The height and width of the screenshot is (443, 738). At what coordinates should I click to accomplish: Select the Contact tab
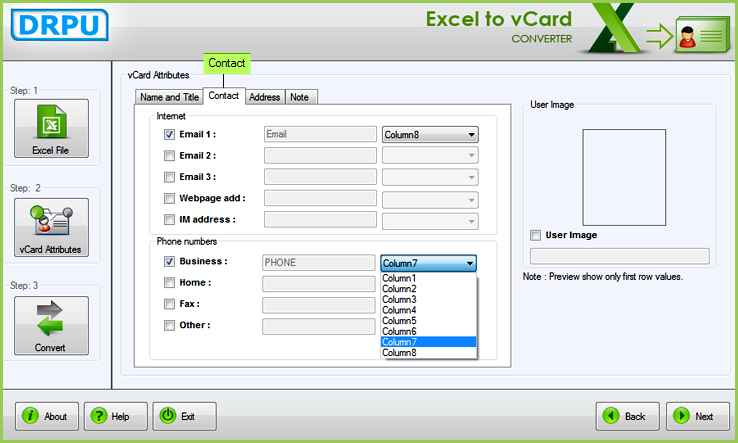(224, 96)
